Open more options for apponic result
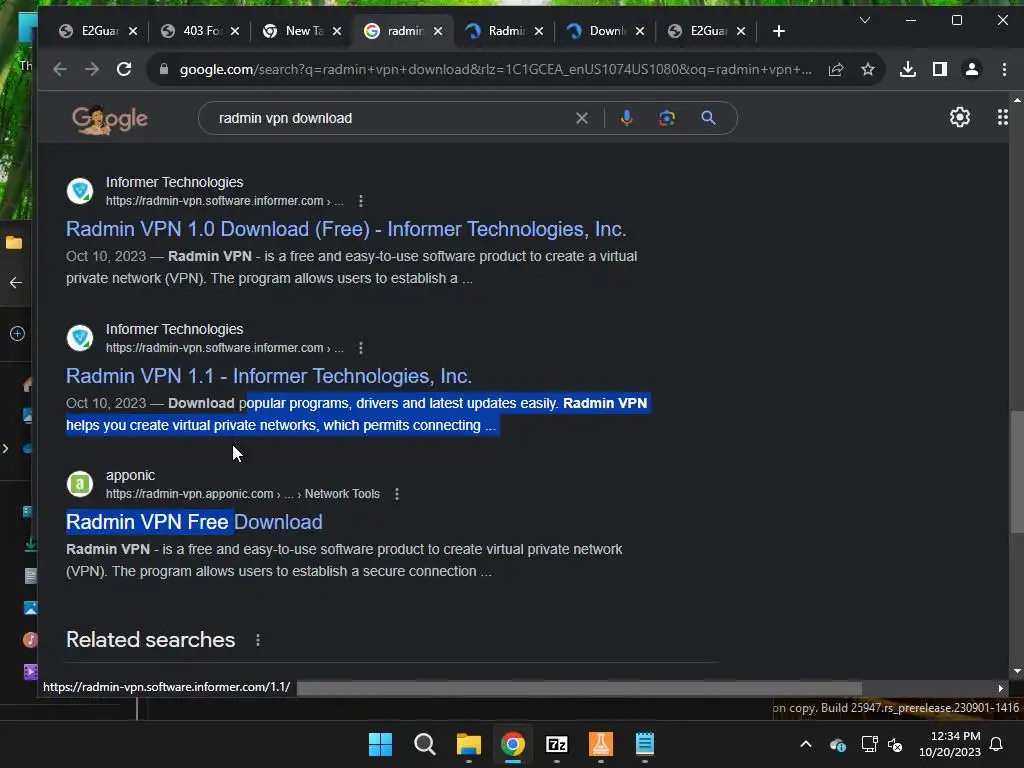The image size is (1024, 768). click(397, 494)
